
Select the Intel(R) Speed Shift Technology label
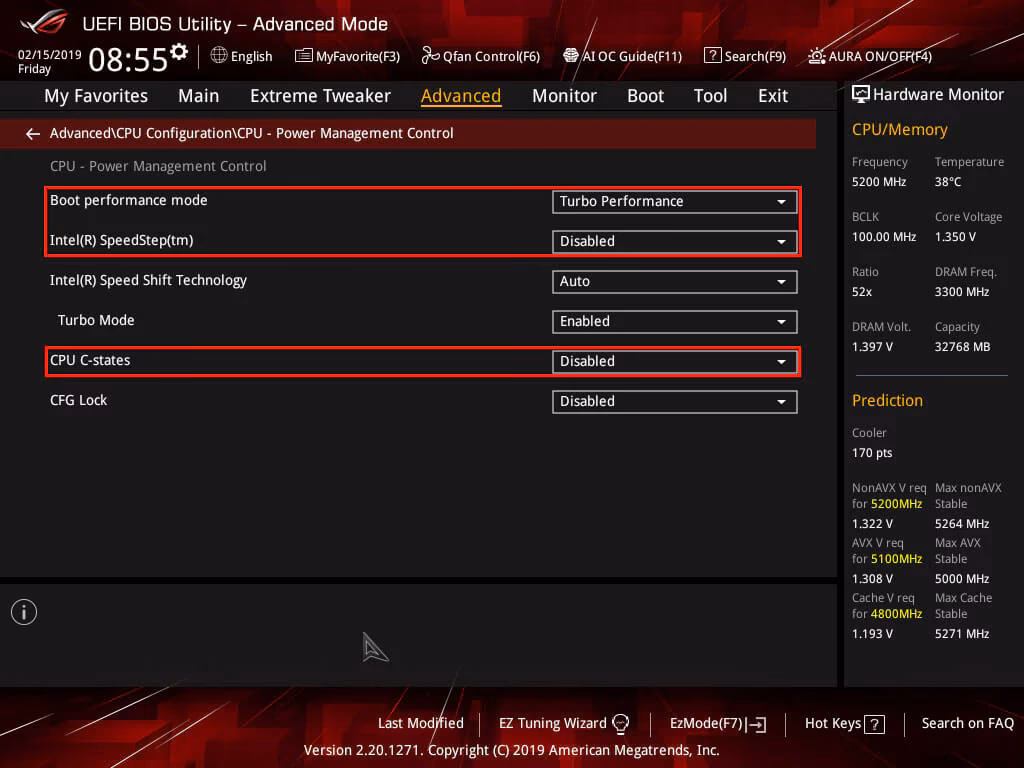pyautogui.click(x=148, y=280)
